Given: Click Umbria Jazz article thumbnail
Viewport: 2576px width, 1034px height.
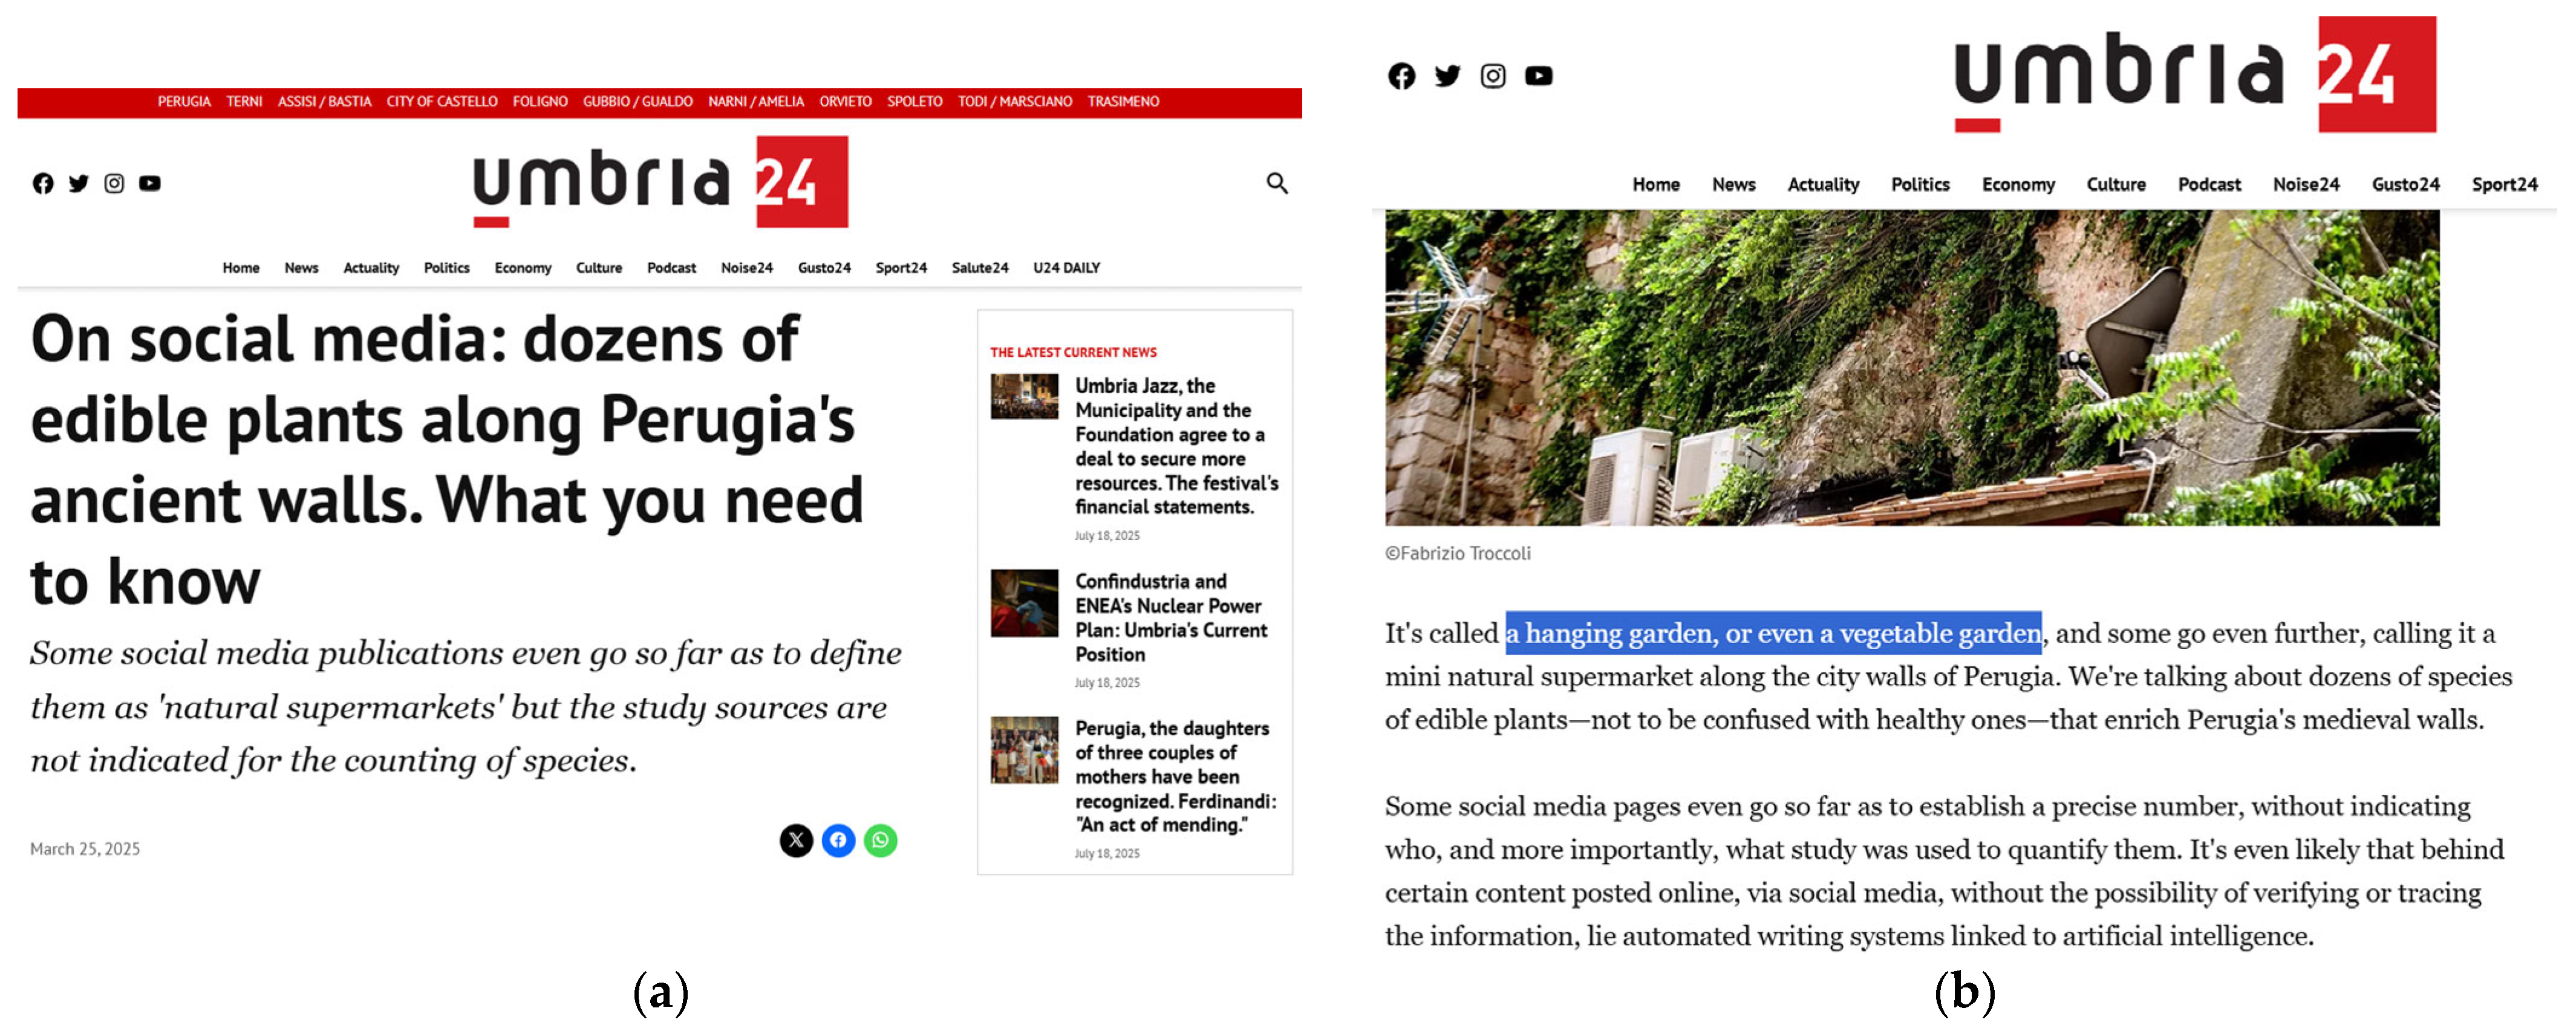Looking at the screenshot, I should (x=1024, y=397).
